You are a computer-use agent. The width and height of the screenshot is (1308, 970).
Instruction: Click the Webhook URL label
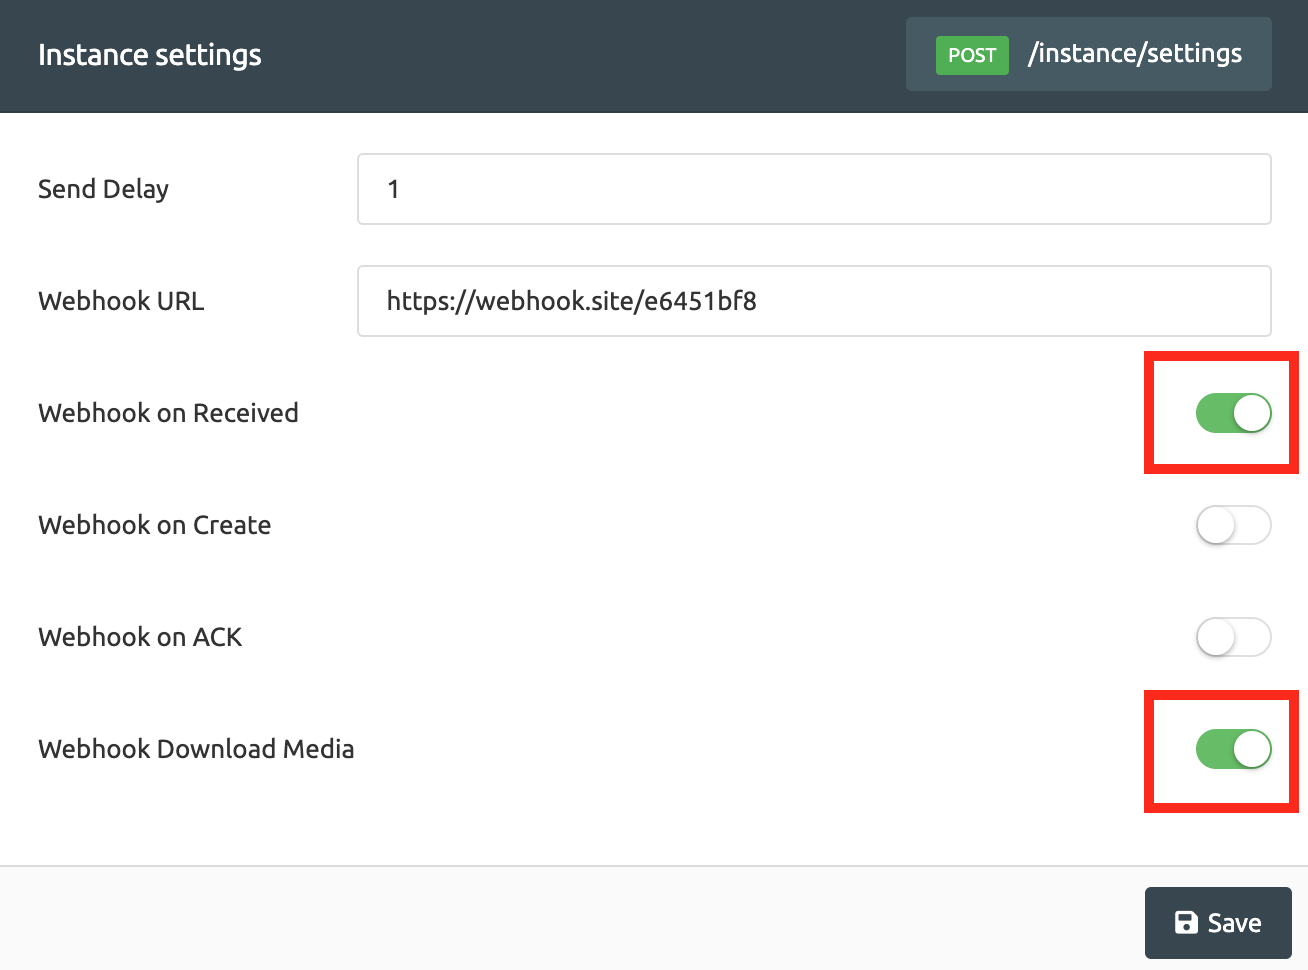120,300
